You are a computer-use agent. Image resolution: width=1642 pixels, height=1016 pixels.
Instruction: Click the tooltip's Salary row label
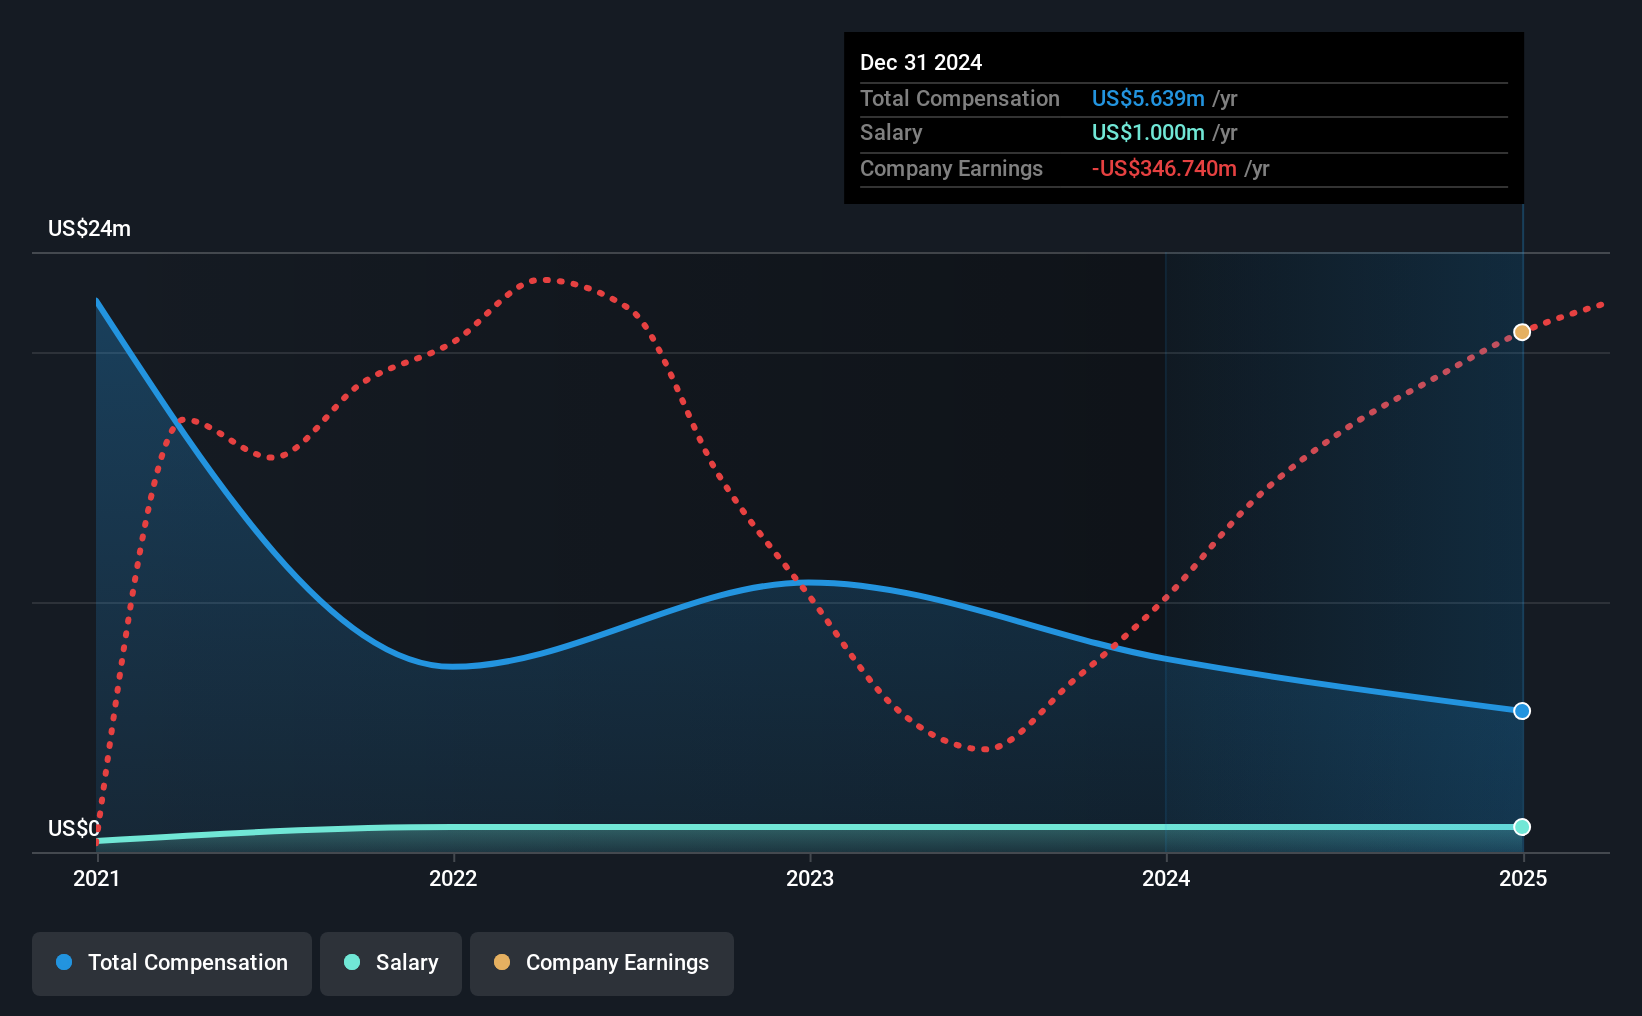pyautogui.click(x=891, y=132)
